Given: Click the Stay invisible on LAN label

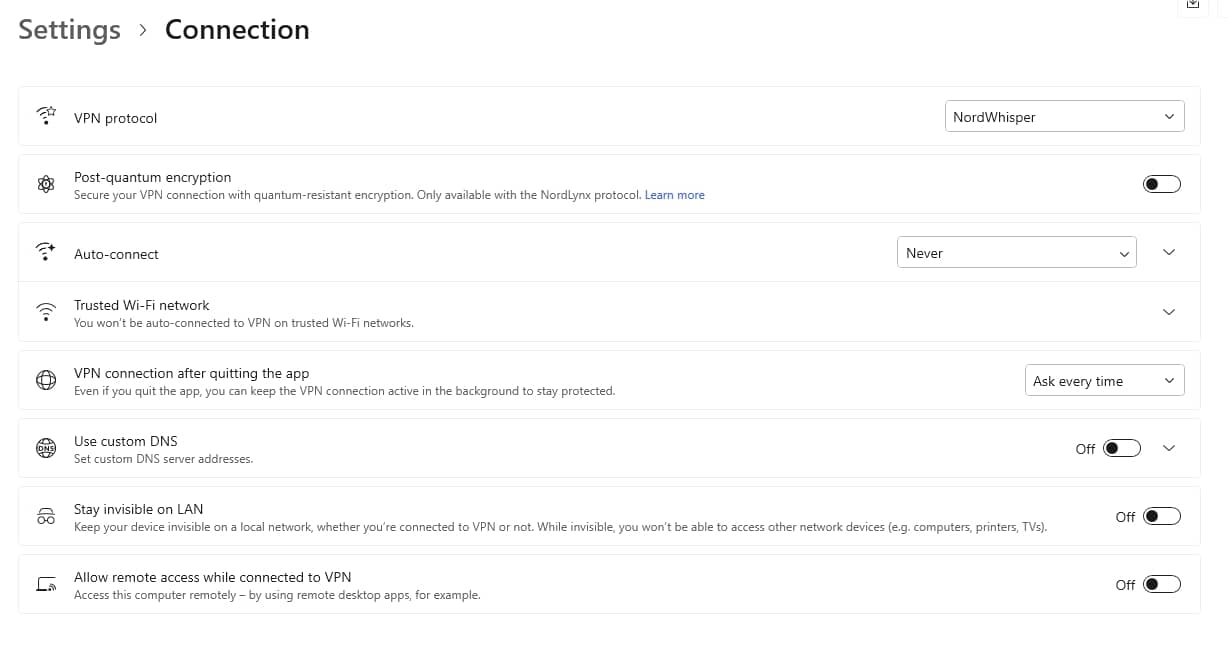Looking at the screenshot, I should (x=139, y=509).
